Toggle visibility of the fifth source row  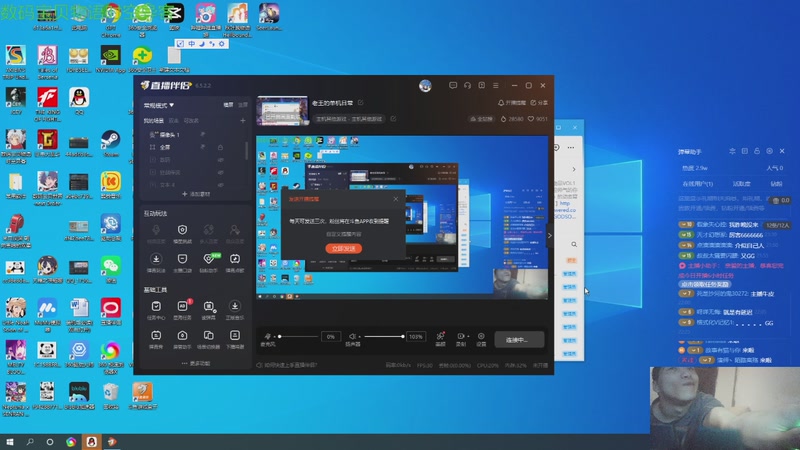(220, 185)
